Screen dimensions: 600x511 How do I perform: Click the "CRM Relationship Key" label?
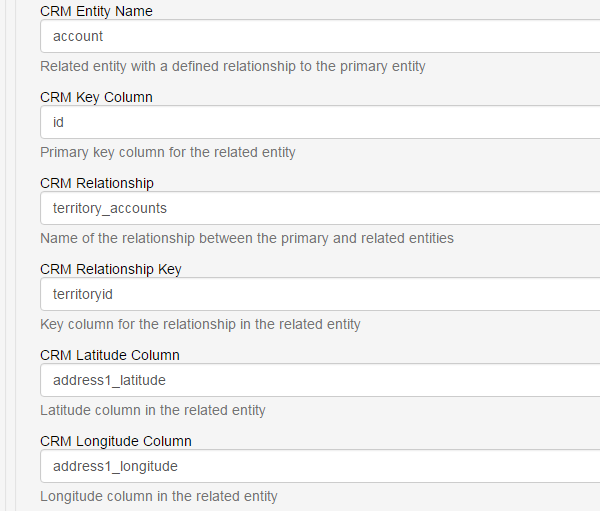pos(111,270)
